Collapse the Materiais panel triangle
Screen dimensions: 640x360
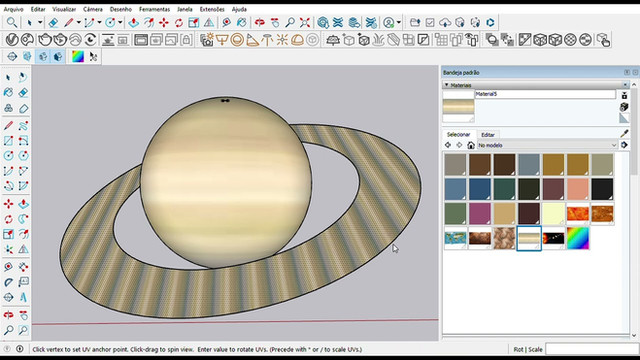(x=447, y=85)
